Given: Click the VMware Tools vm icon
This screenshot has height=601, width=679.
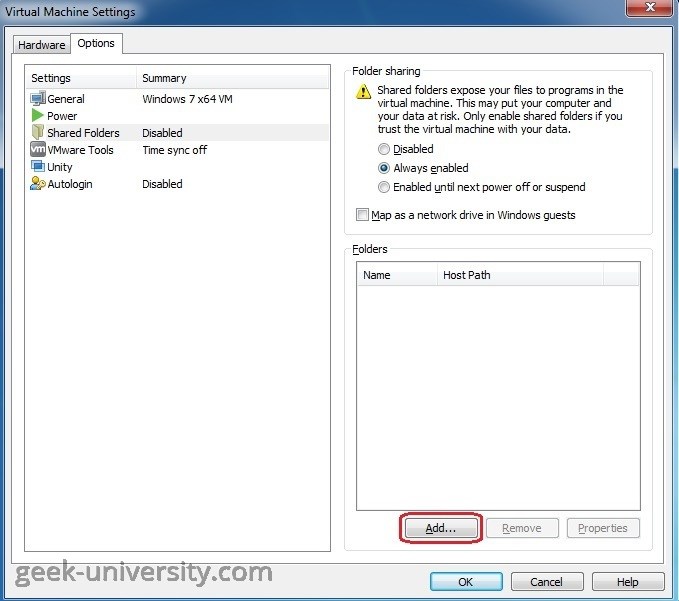Looking at the screenshot, I should (38, 149).
